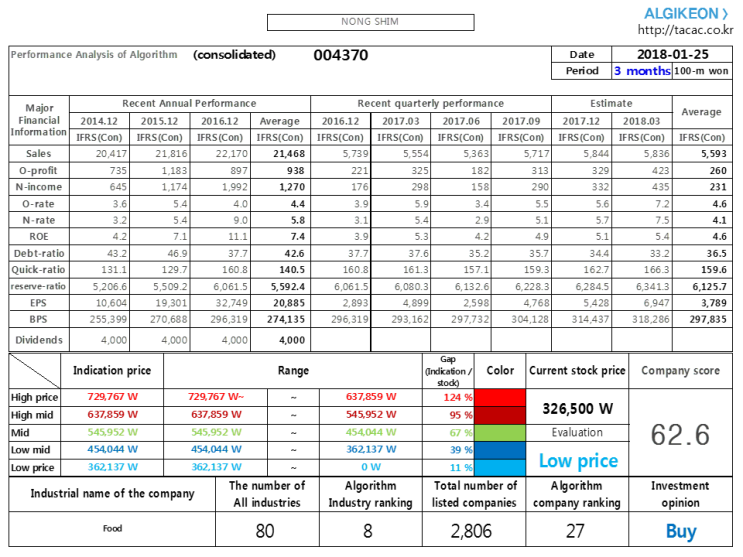Select the Recent Annual Performance header
743x557 pixels.
click(189, 103)
